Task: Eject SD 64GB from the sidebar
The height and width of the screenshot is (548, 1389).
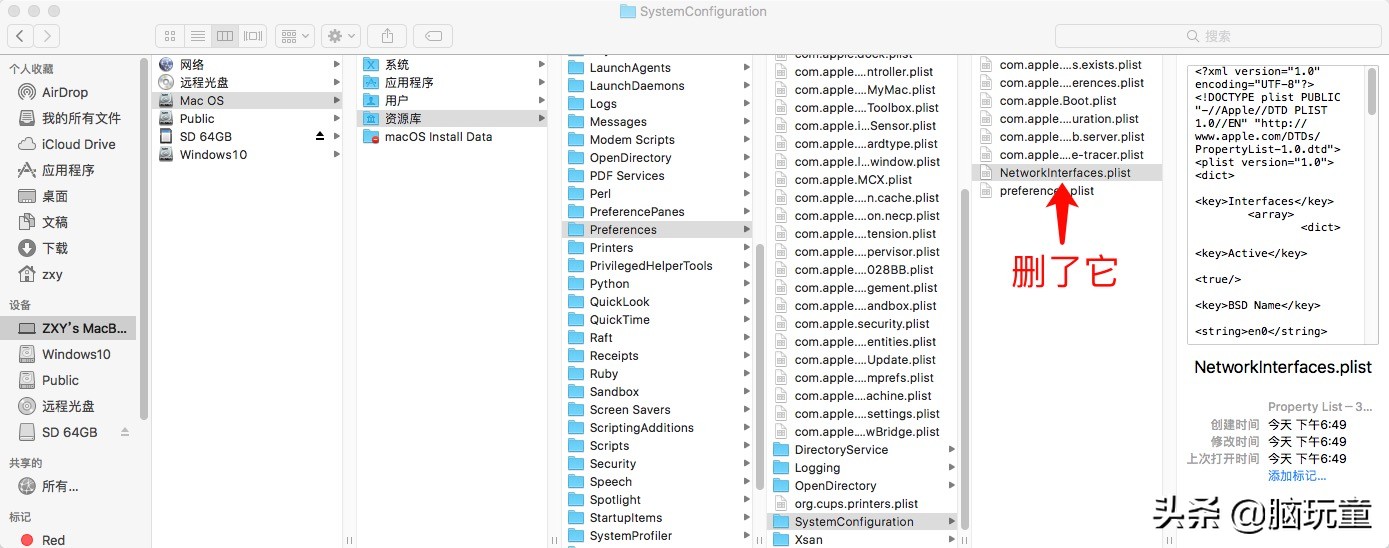Action: coord(125,432)
